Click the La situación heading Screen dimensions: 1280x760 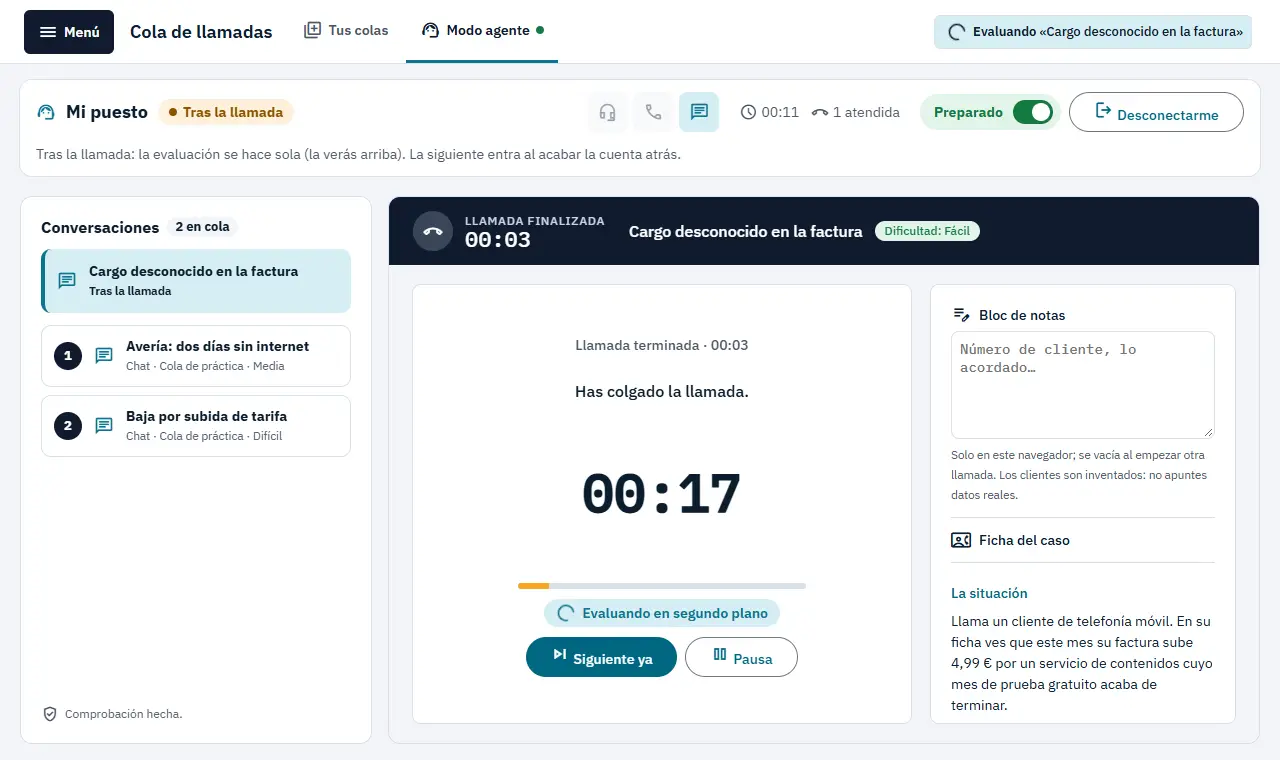coord(989,593)
